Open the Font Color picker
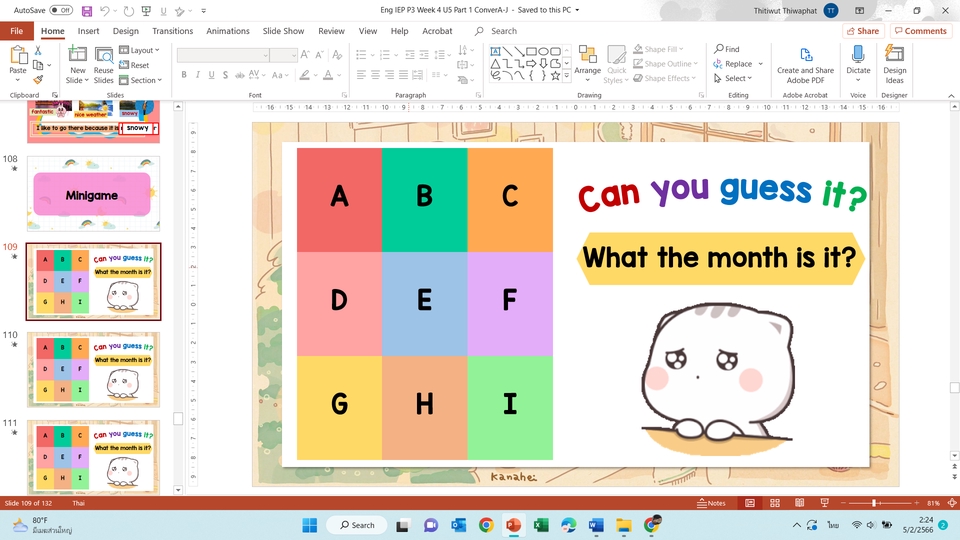This screenshot has height=540, width=960. click(x=328, y=75)
